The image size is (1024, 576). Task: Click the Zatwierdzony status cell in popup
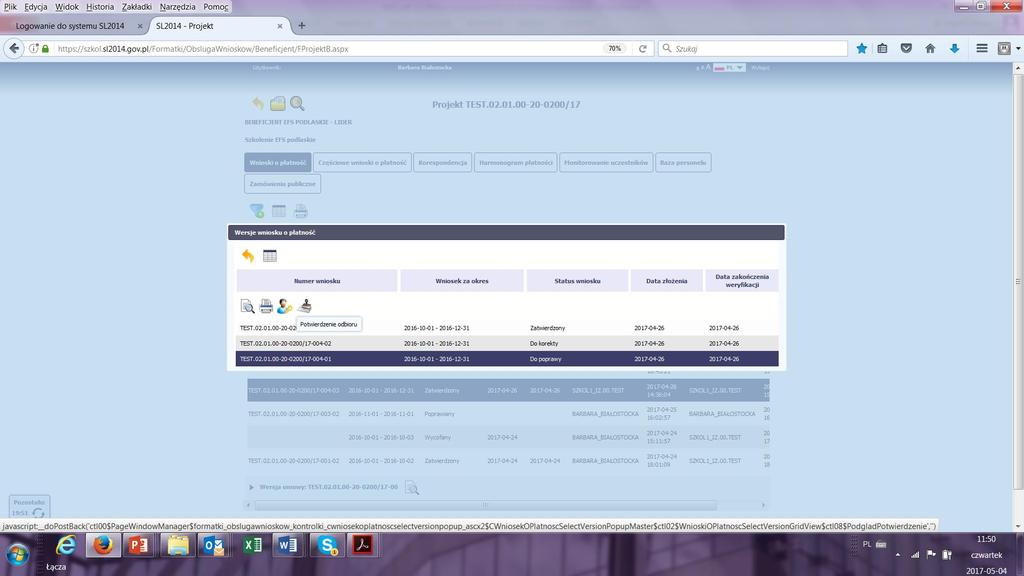point(547,328)
